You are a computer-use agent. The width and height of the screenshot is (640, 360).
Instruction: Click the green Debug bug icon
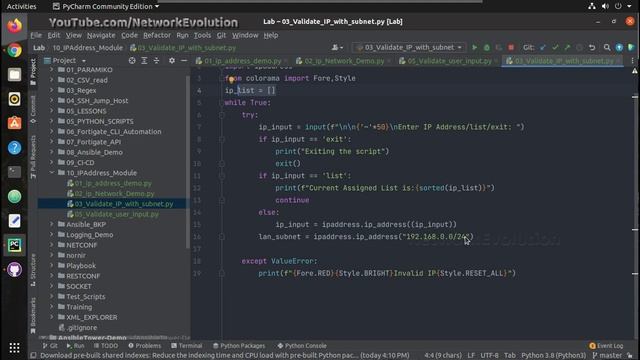tap(487, 48)
